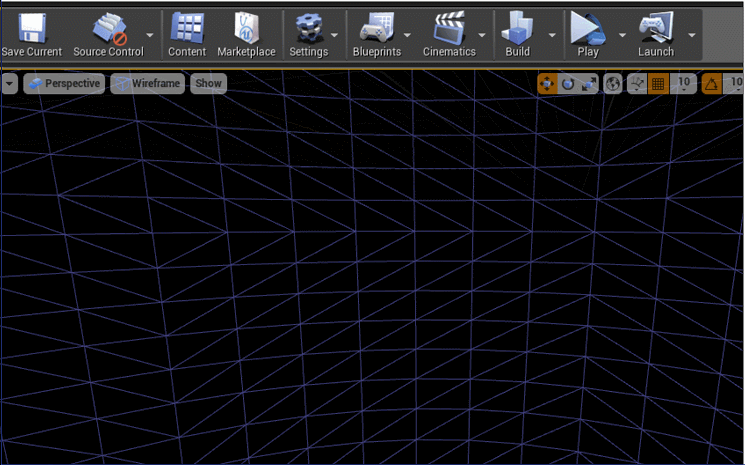Expand the Blueprints dropdown arrow

(x=407, y=35)
